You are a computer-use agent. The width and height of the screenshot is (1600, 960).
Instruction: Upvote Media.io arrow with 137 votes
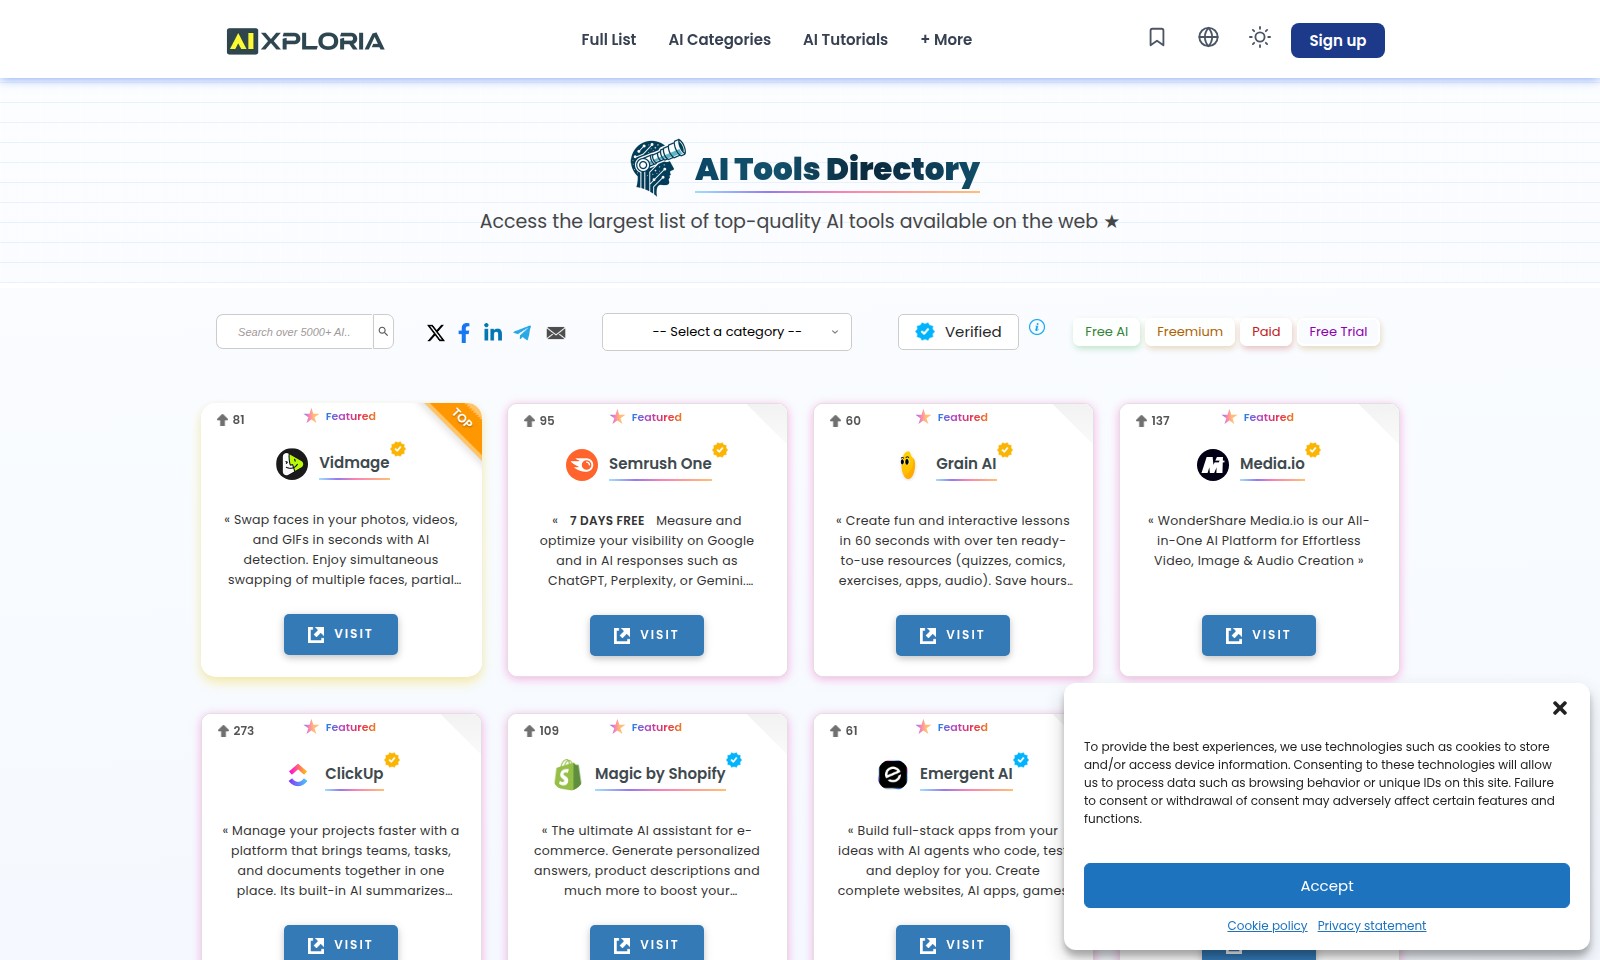pyautogui.click(x=1141, y=421)
